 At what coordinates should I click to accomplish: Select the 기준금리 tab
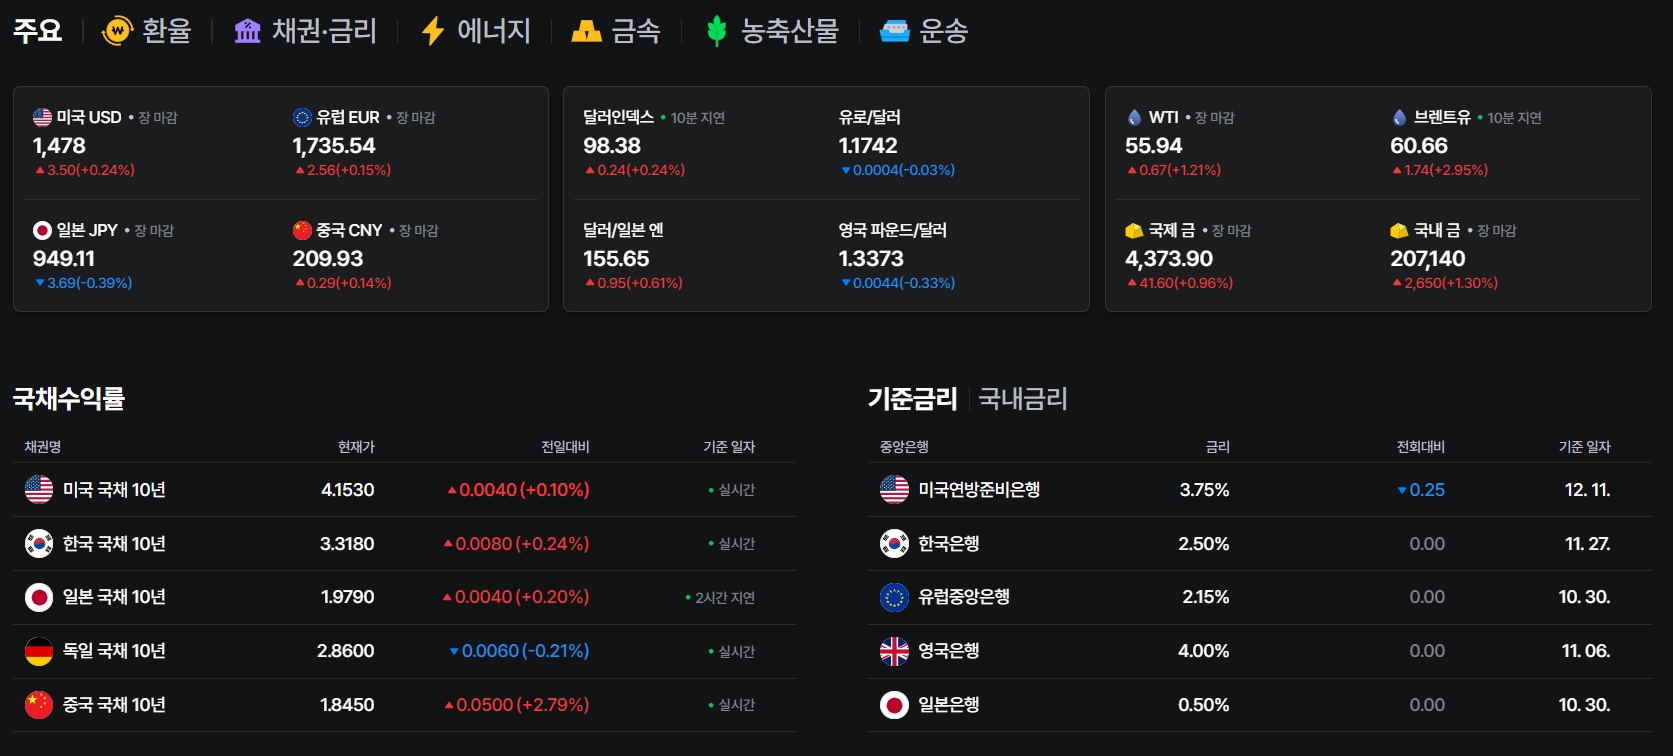pyautogui.click(x=912, y=399)
